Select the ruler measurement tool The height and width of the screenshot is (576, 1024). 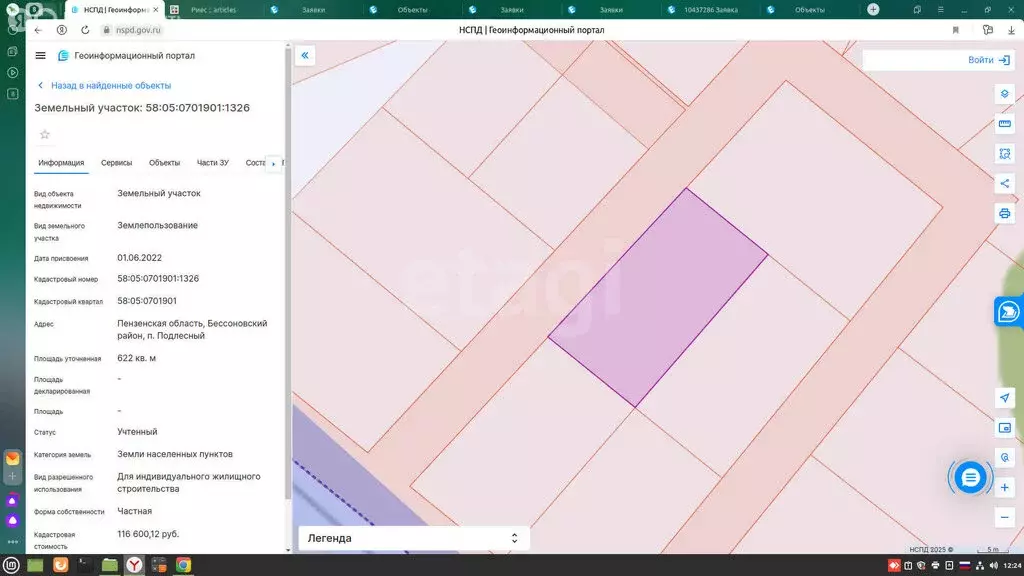(1005, 124)
